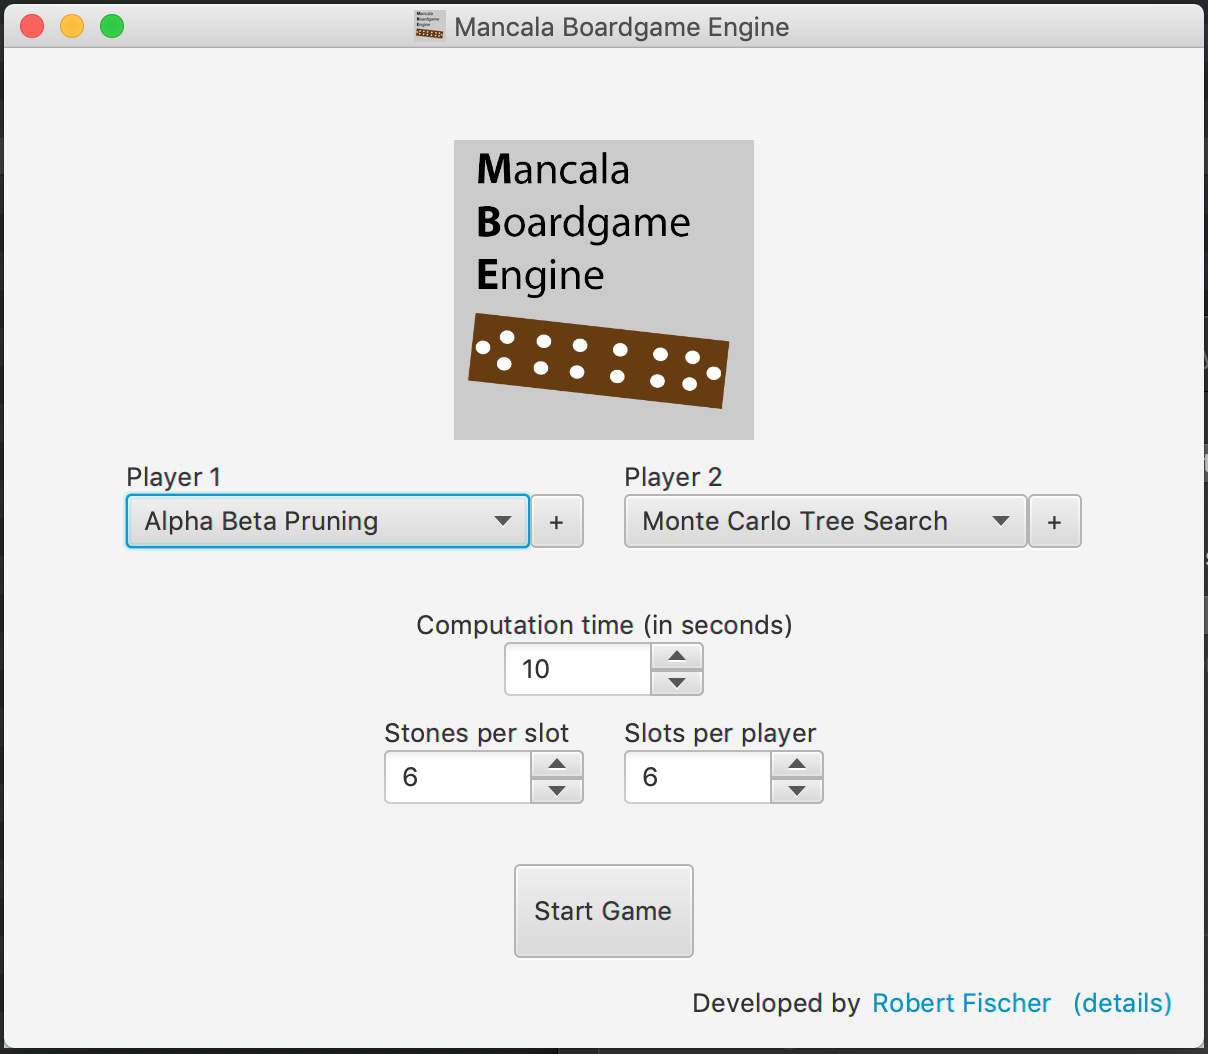Open the Robert Fischer link
This screenshot has height=1054, width=1208.
[x=961, y=1003]
